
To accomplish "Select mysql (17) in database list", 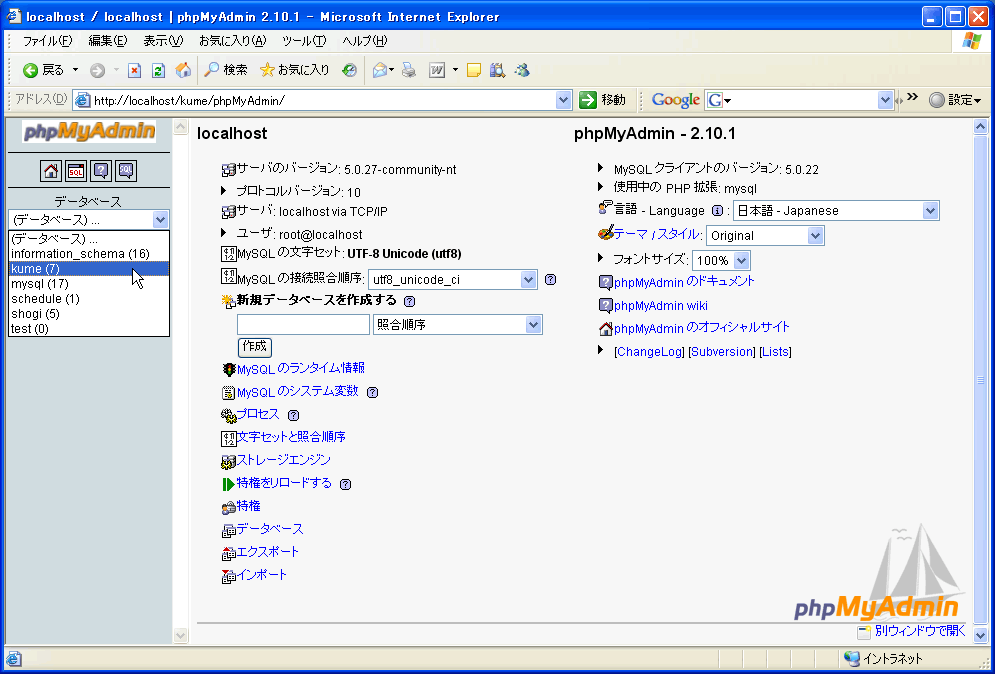I will (x=89, y=284).
